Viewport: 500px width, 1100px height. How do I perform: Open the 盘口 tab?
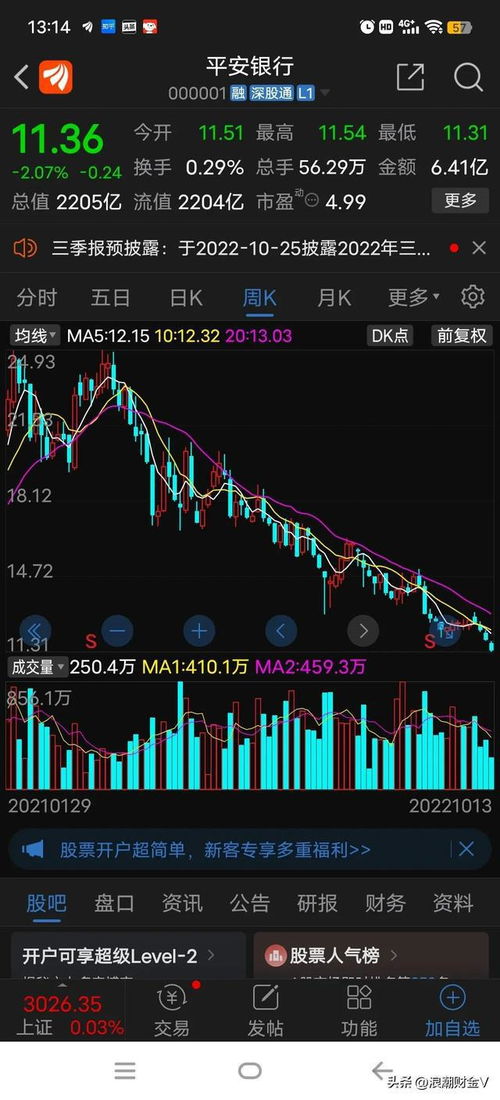click(x=114, y=903)
